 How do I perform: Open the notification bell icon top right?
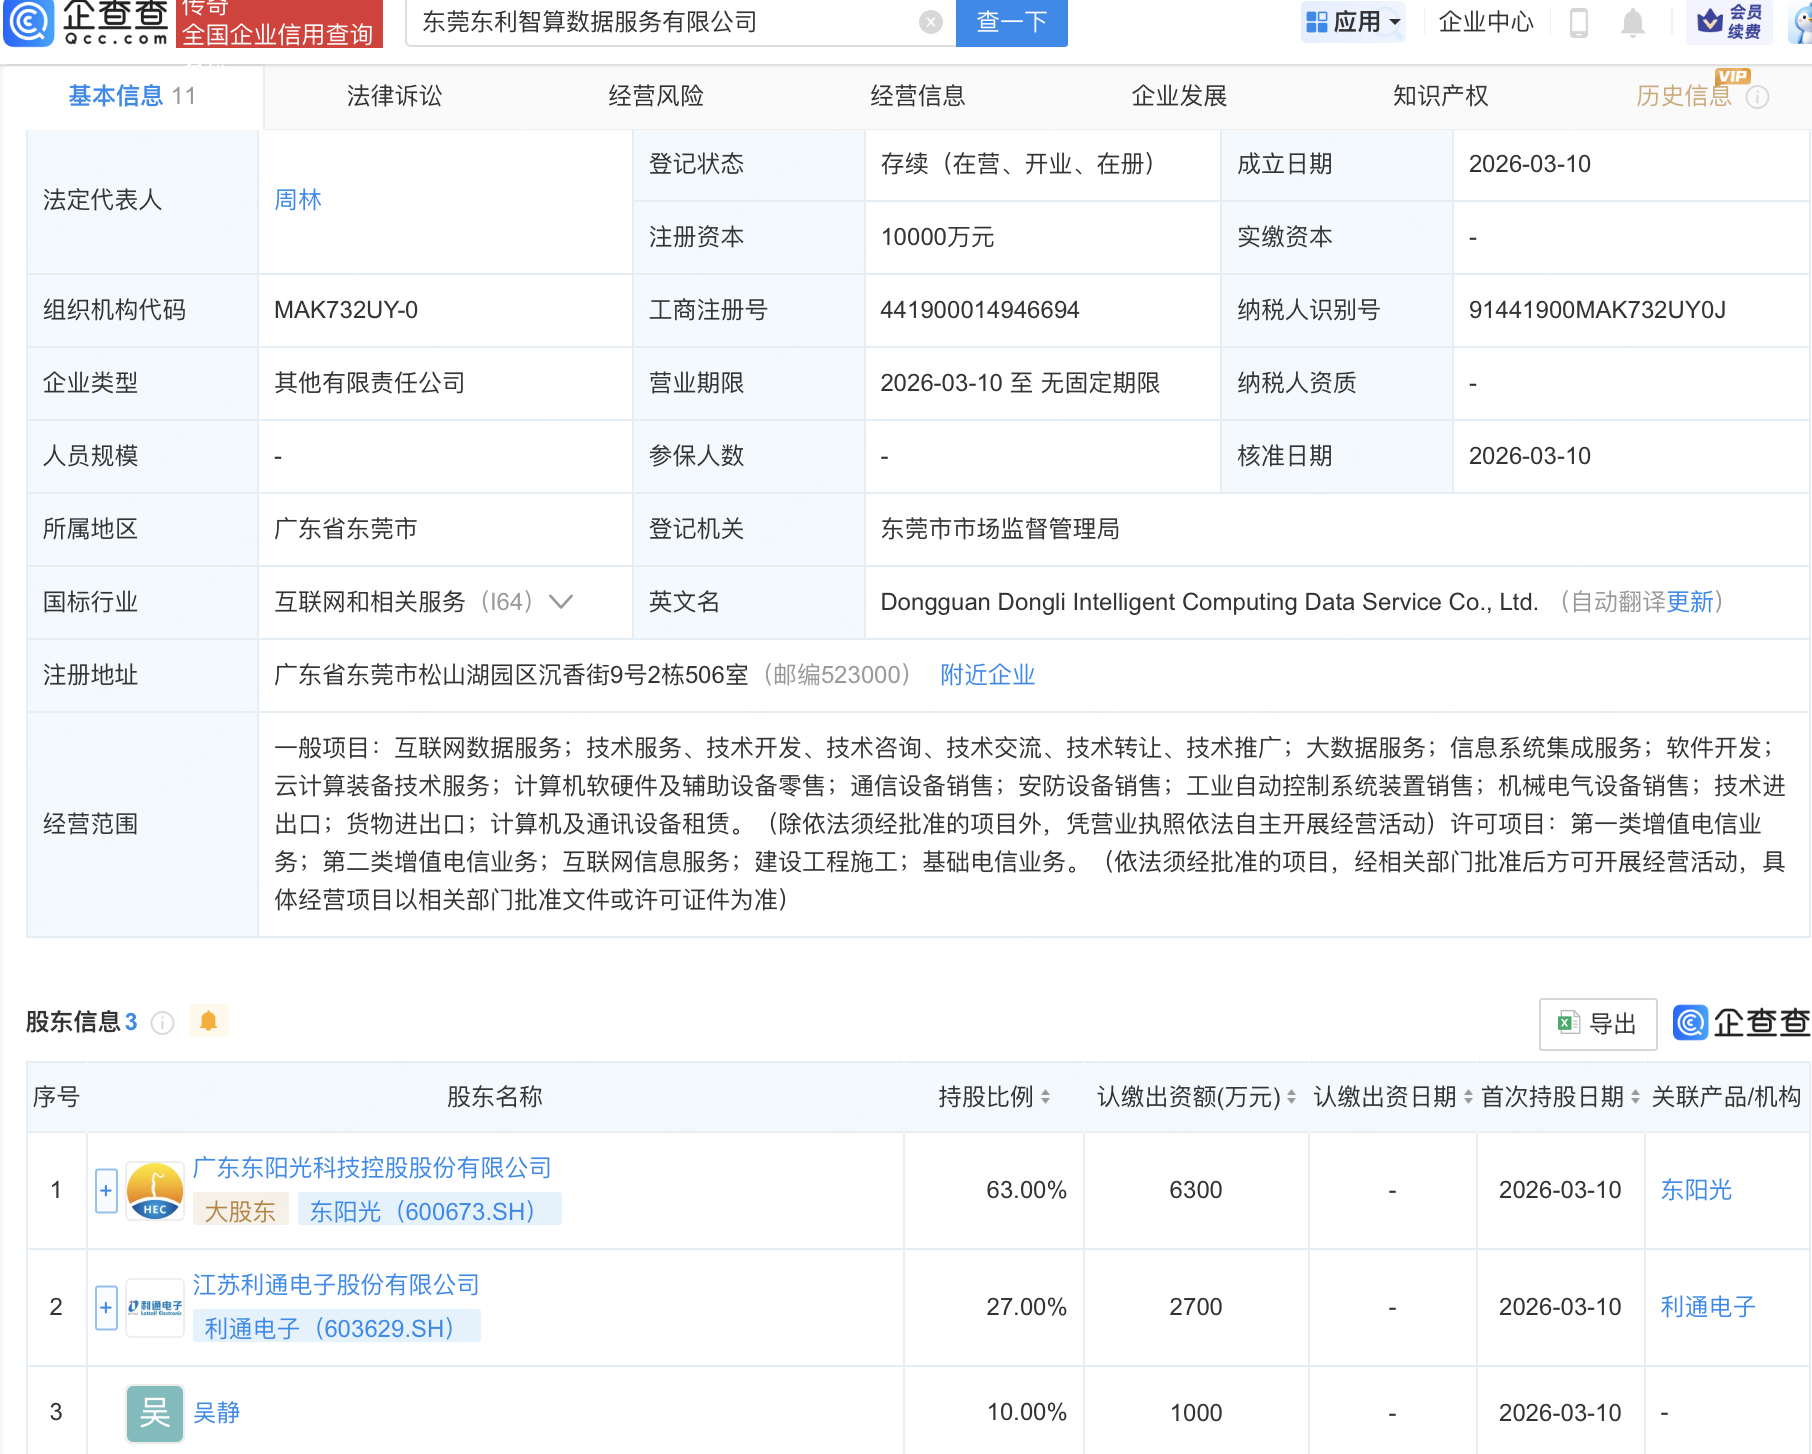click(1632, 24)
